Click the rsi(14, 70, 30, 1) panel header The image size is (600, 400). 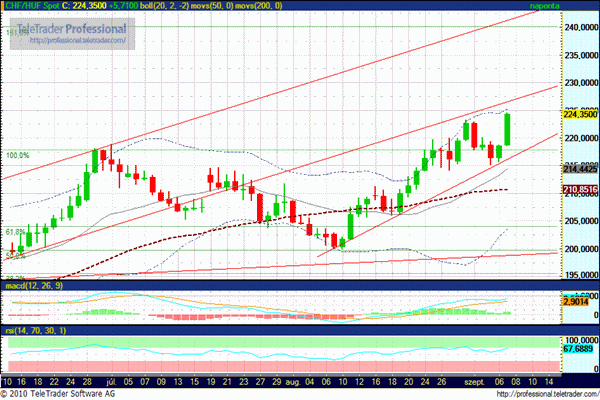point(34,330)
